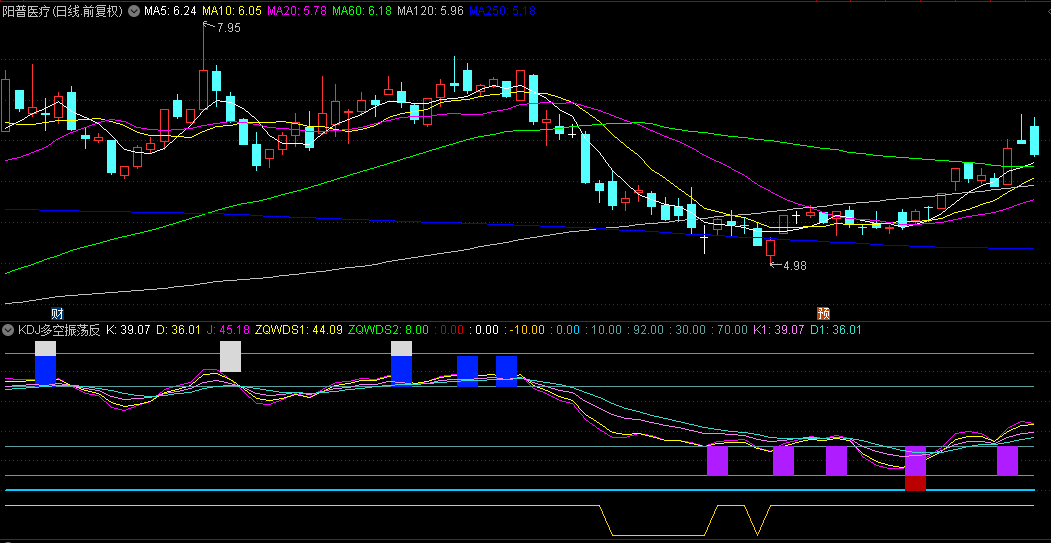Select the MA5: 6.24 indicator label
Screen dimensions: 1051x543
pos(169,12)
